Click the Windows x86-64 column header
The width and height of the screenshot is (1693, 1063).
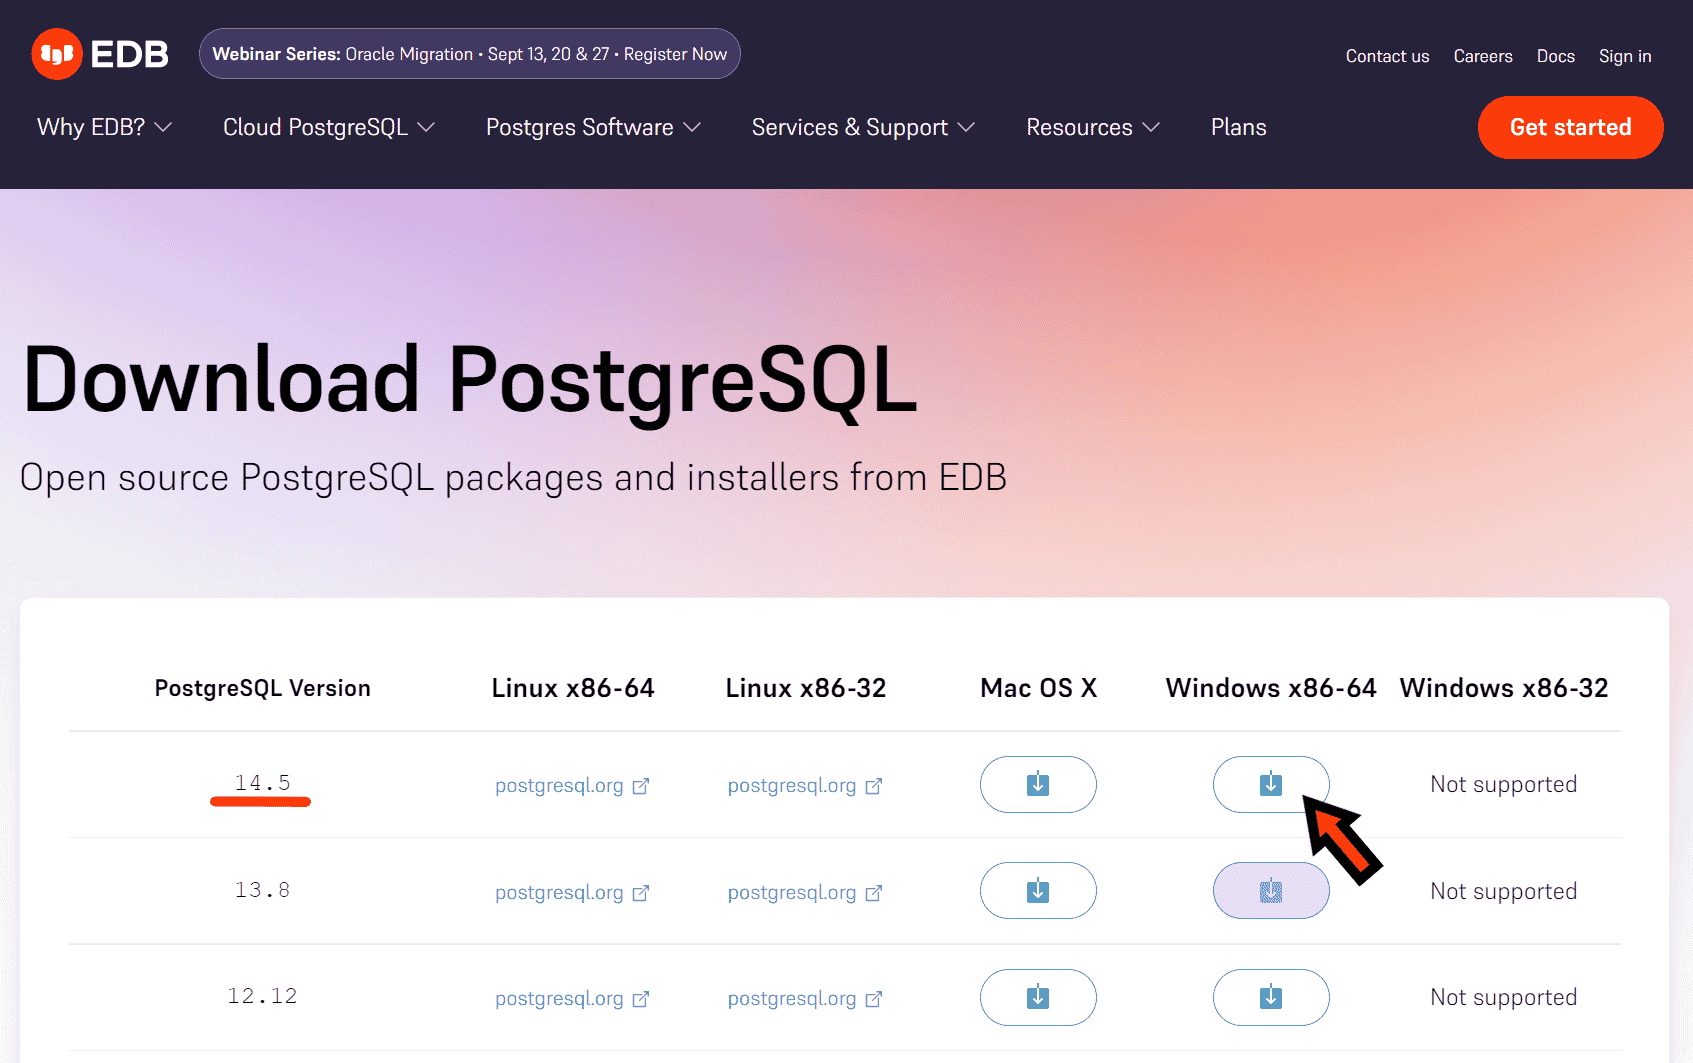pyautogui.click(x=1271, y=688)
